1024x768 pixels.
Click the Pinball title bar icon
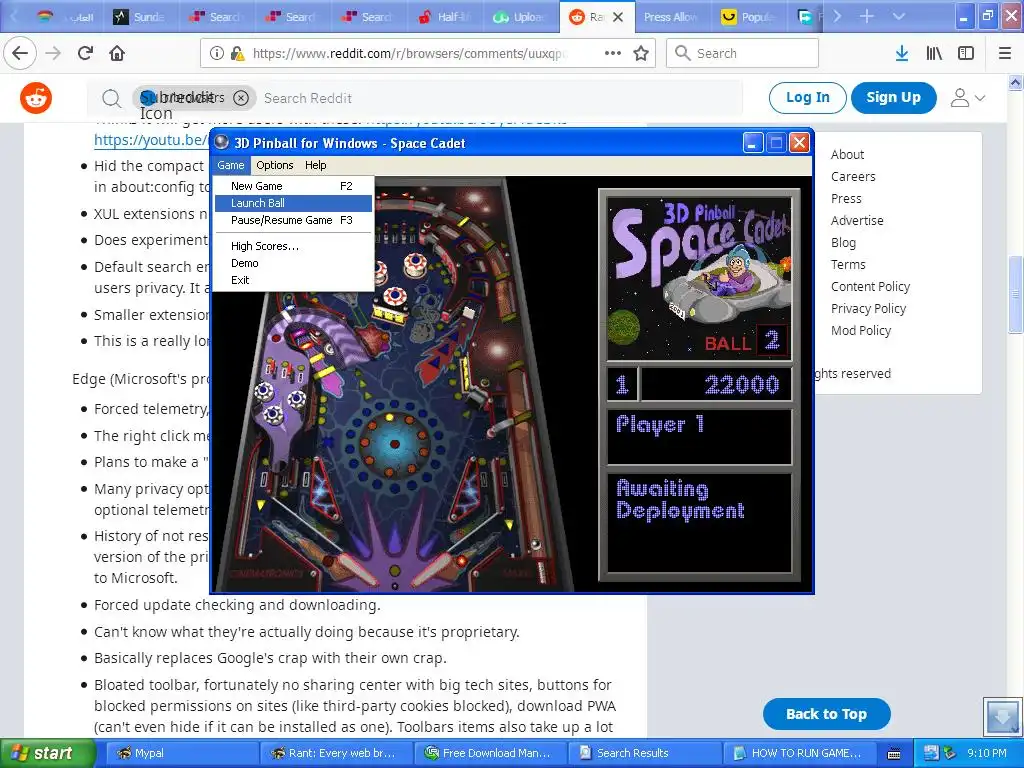222,142
